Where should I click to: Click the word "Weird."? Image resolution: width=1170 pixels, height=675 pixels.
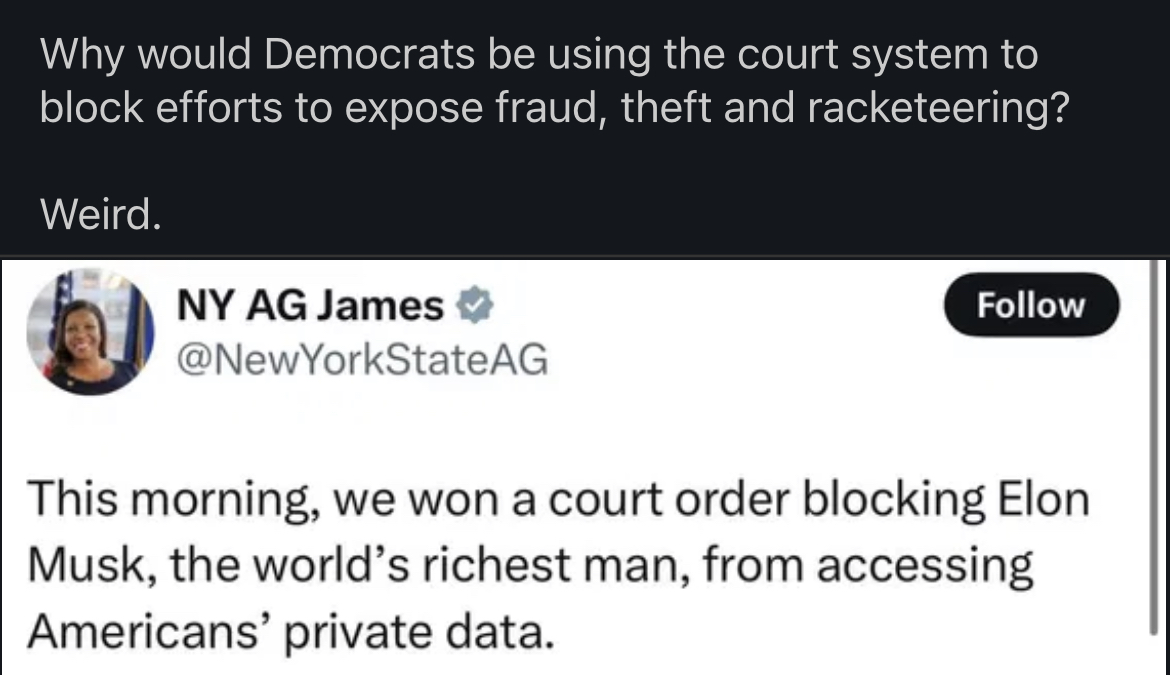[x=101, y=212]
